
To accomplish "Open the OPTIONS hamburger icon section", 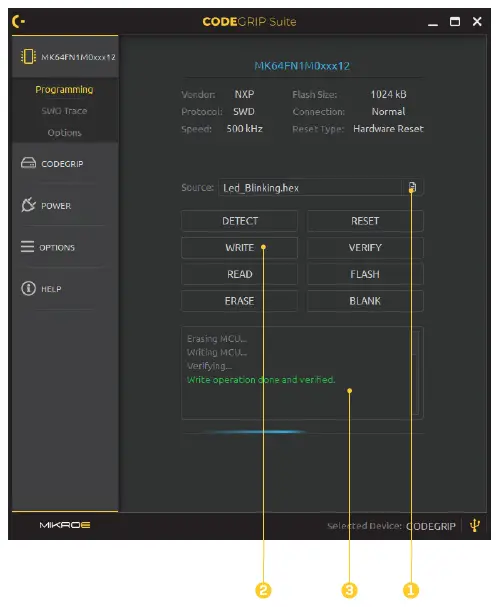I will [27, 247].
